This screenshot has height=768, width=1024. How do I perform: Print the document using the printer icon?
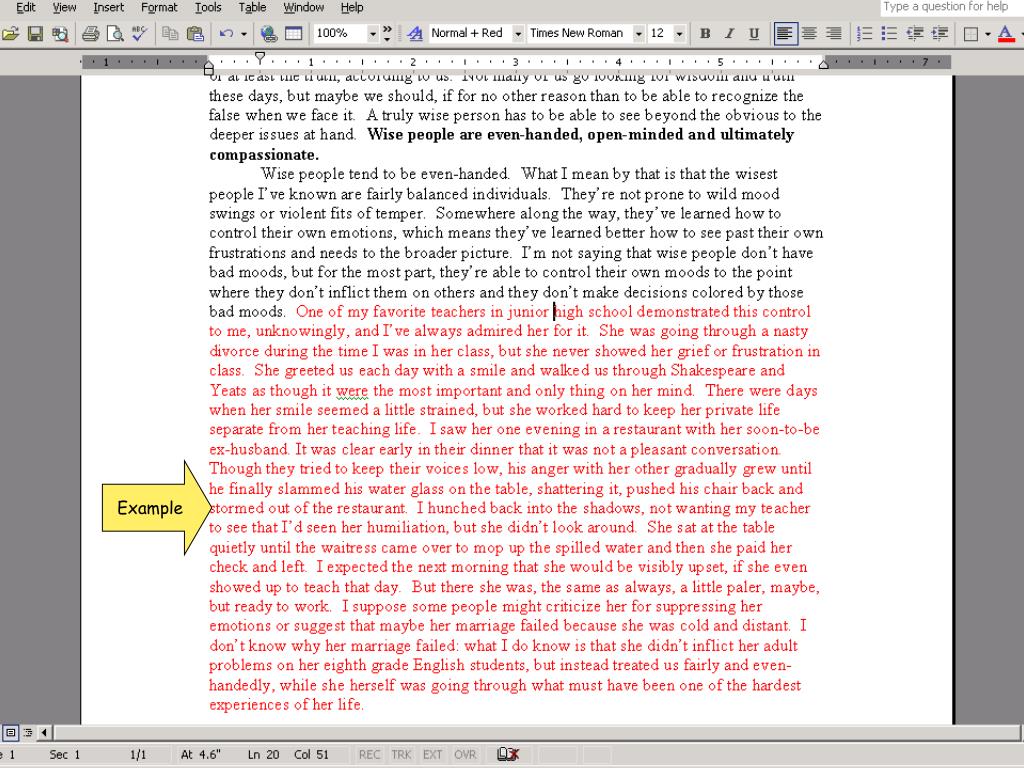[91, 33]
